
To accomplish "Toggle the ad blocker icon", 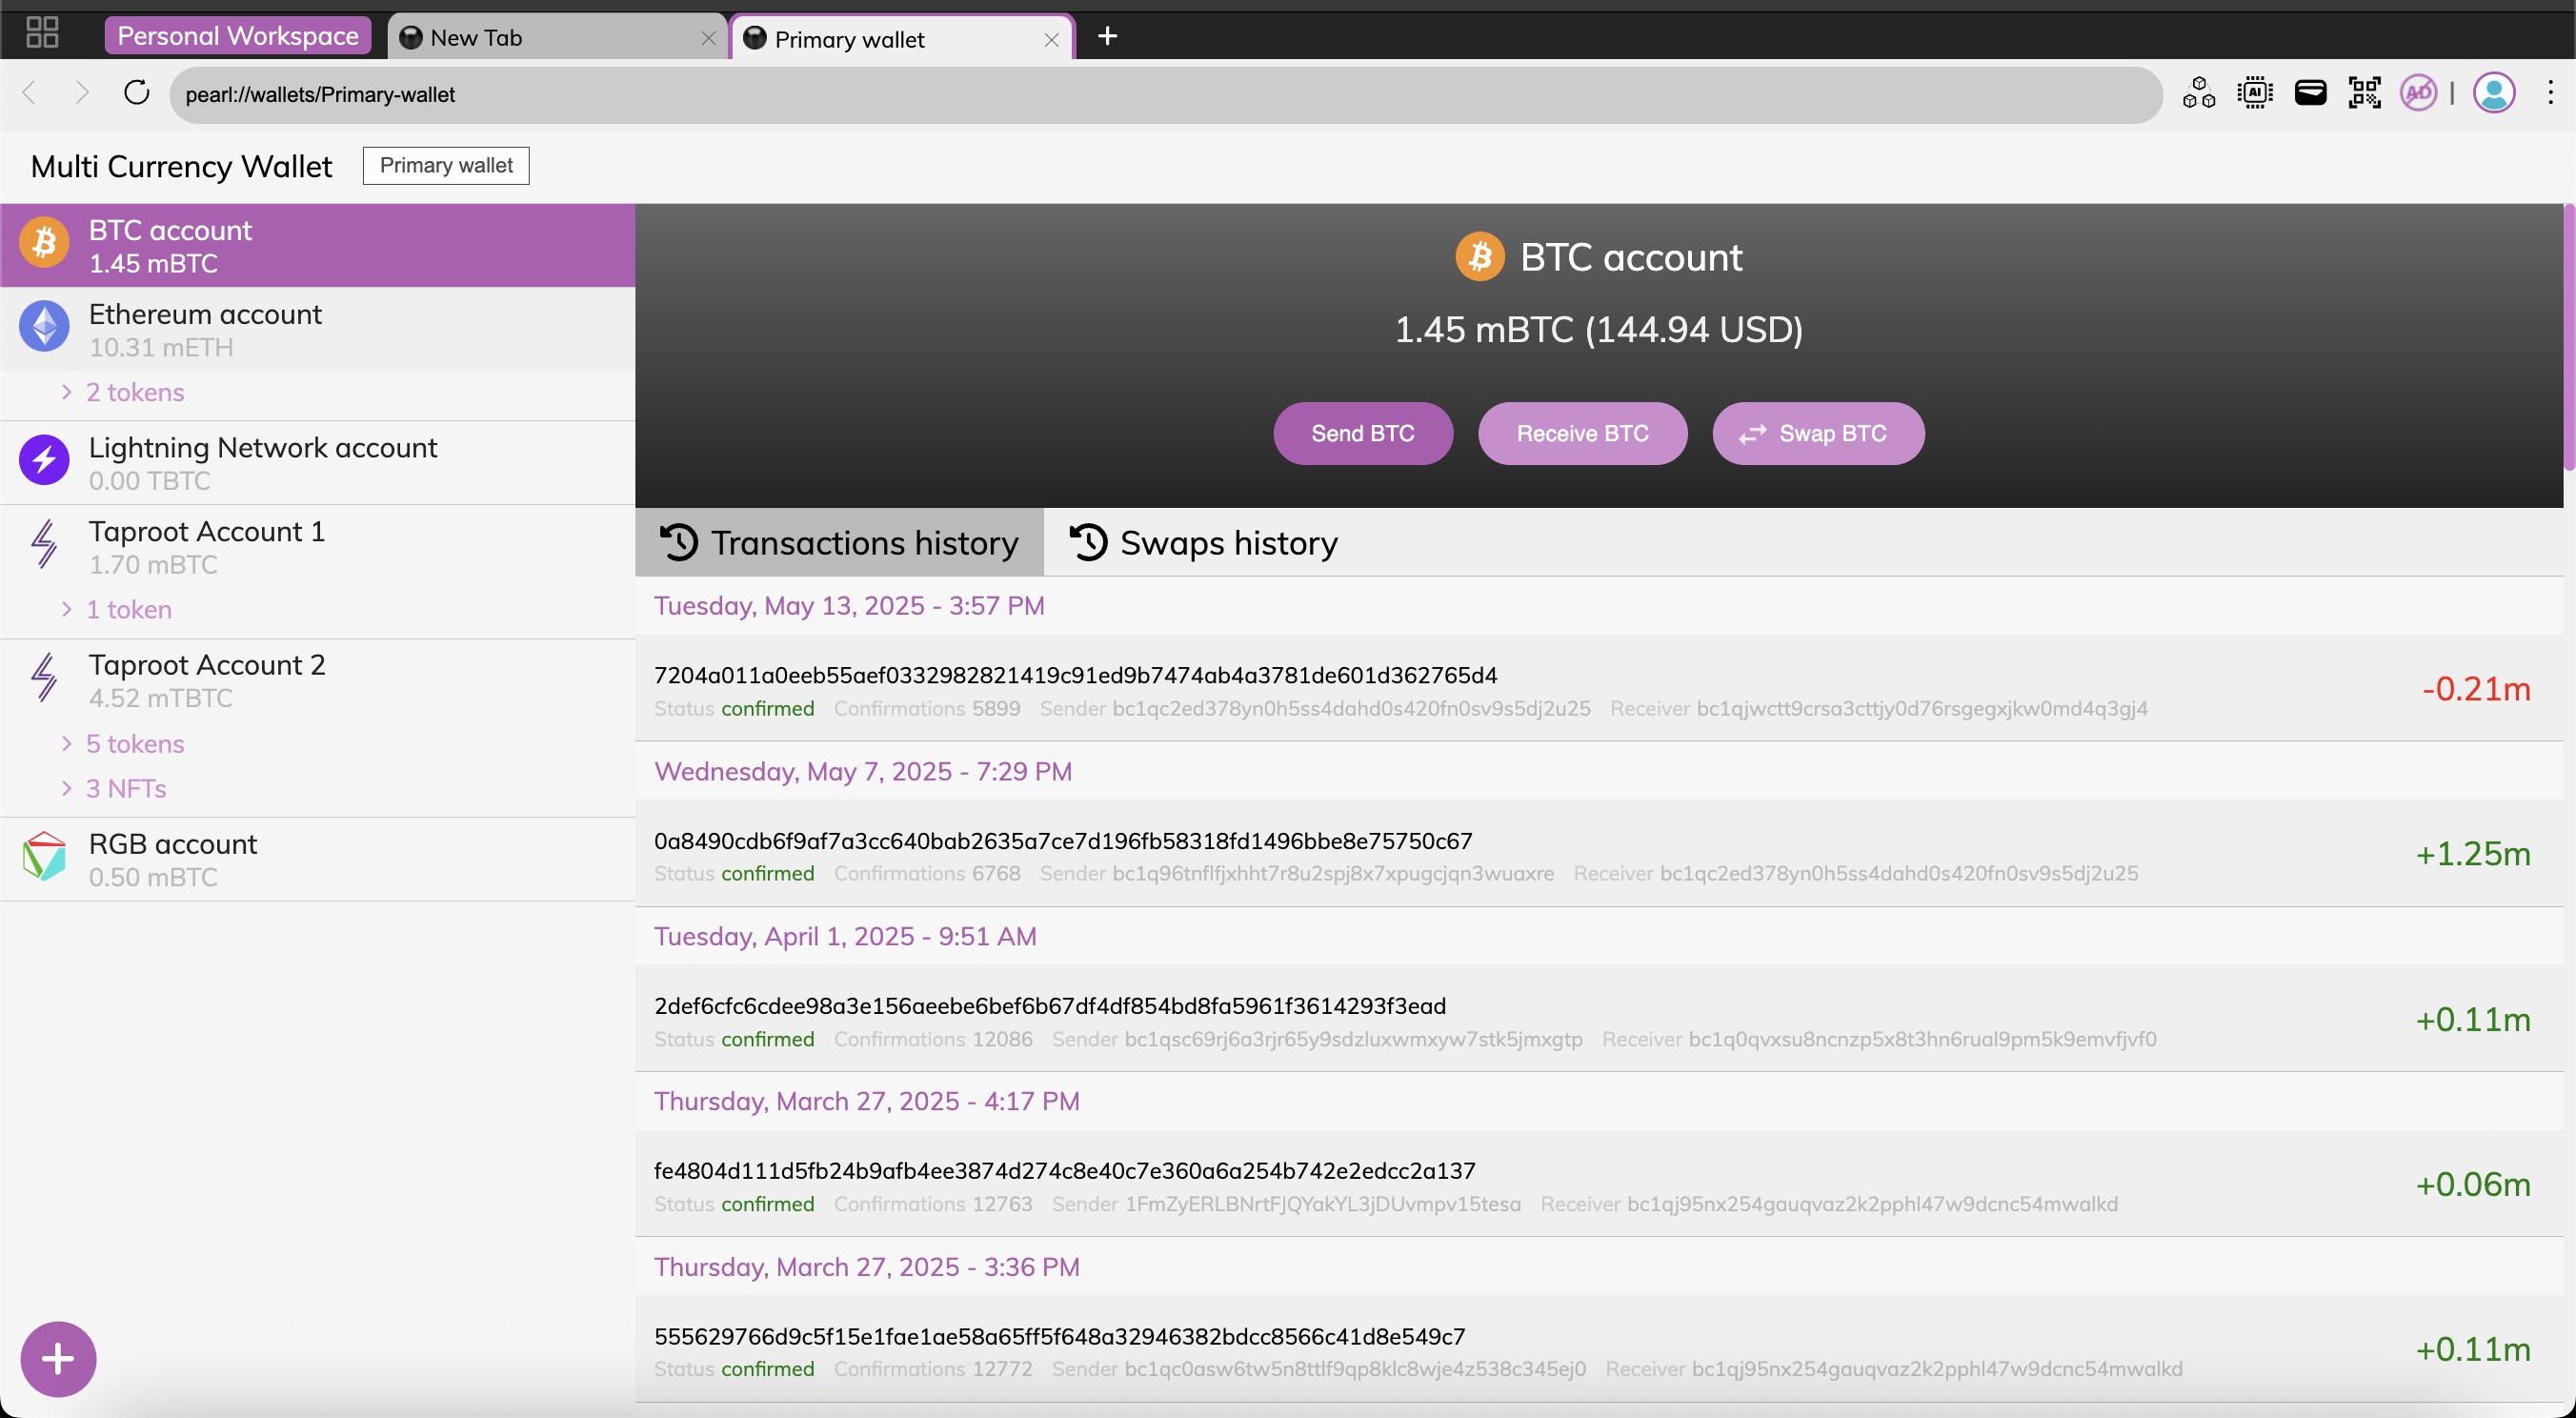I will pos(2418,94).
